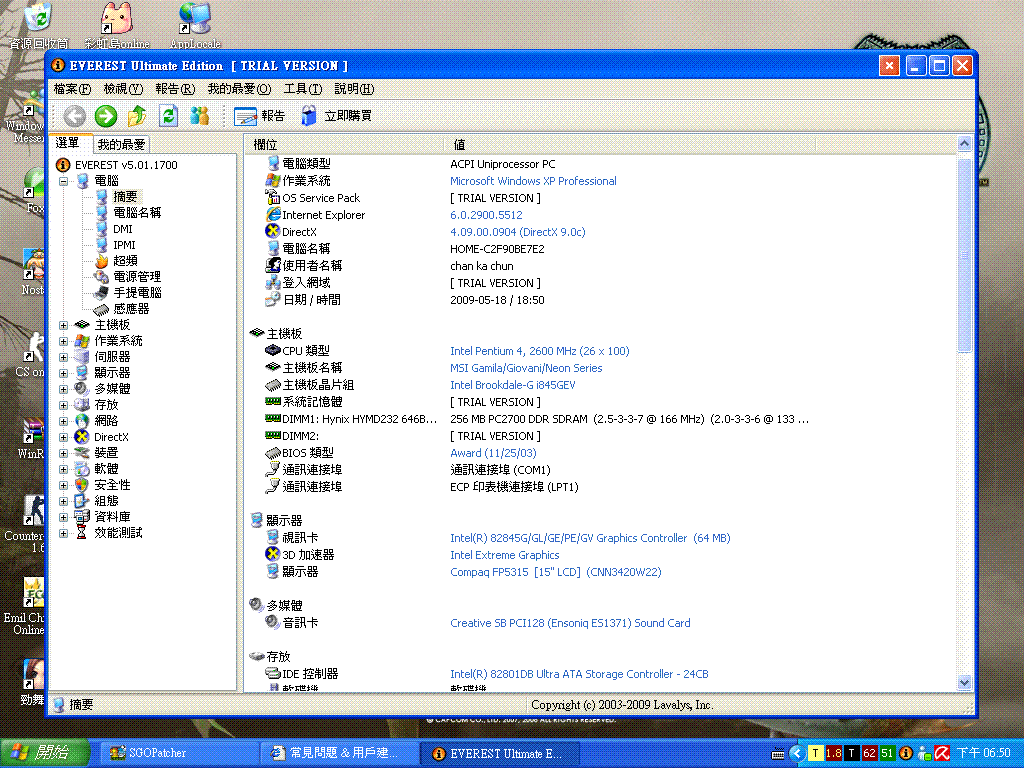Click the green forward arrow toolbar icon

pos(106,116)
